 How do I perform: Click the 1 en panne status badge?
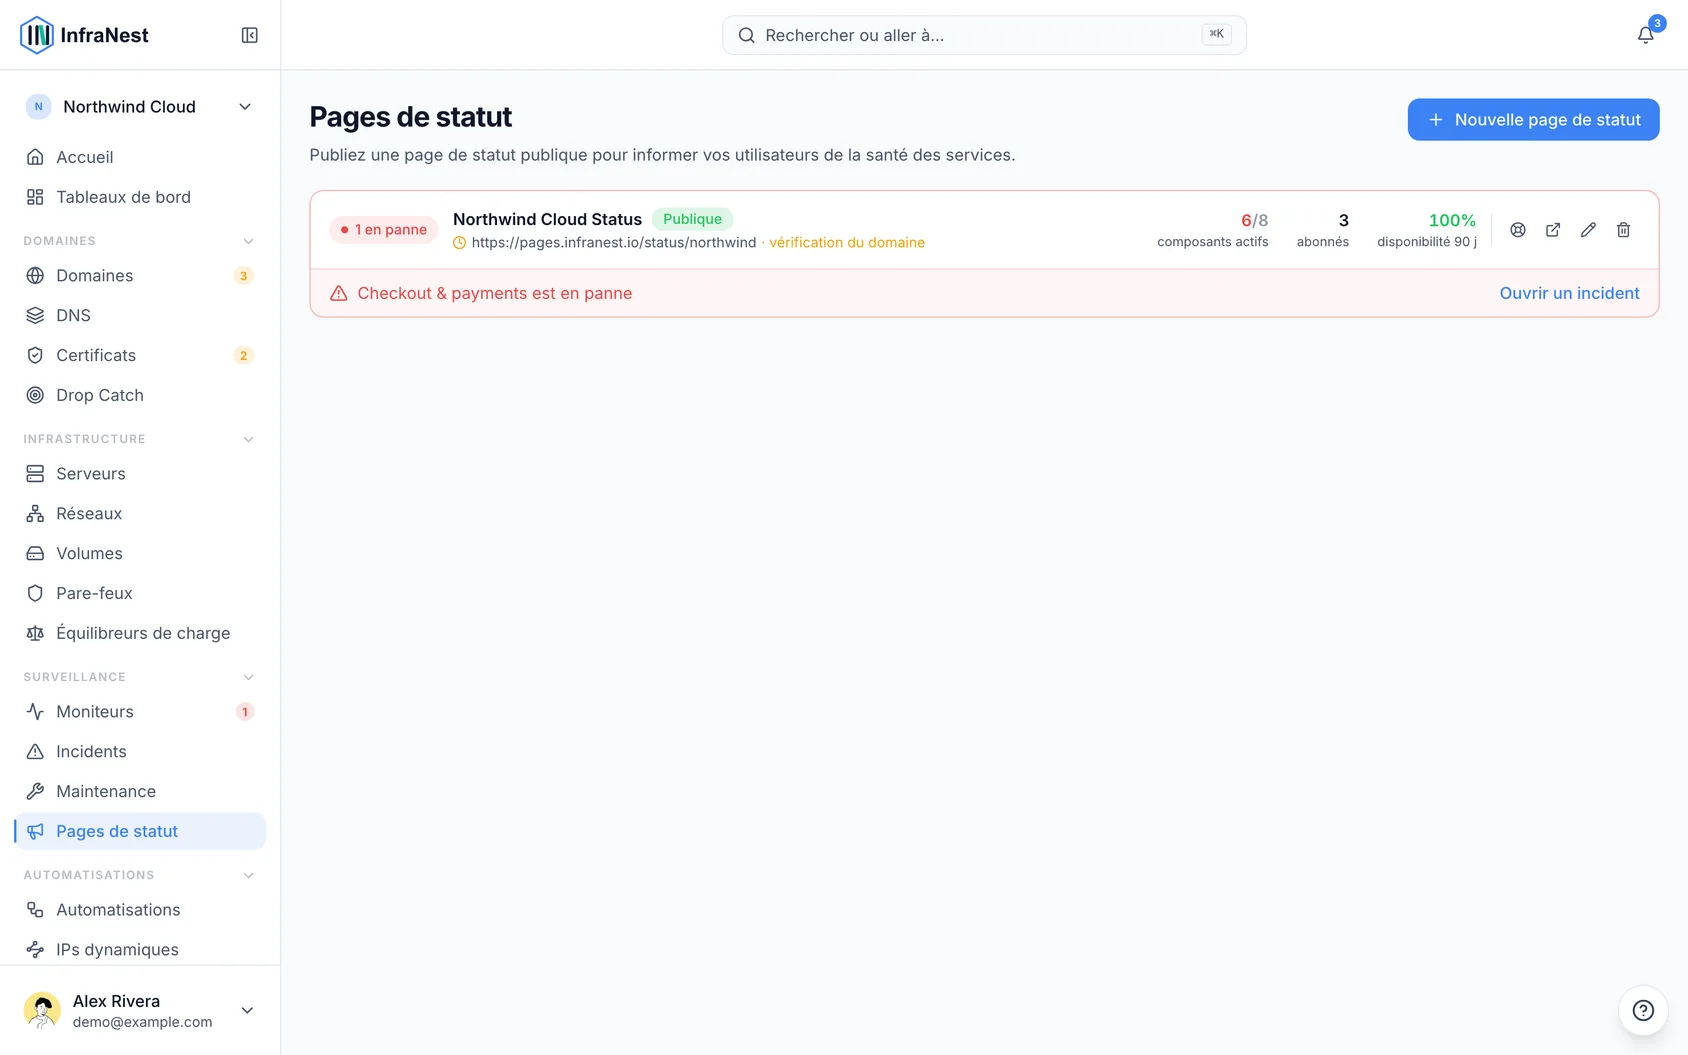pyautogui.click(x=384, y=230)
